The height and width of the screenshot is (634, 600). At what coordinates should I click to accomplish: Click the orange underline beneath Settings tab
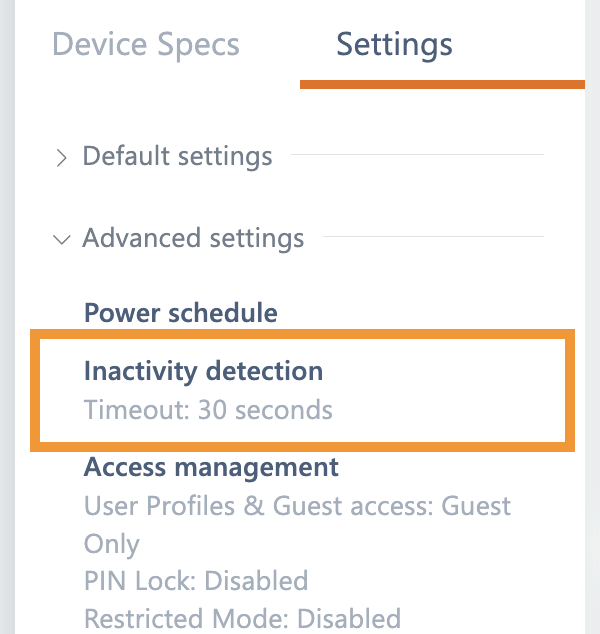pyautogui.click(x=442, y=84)
